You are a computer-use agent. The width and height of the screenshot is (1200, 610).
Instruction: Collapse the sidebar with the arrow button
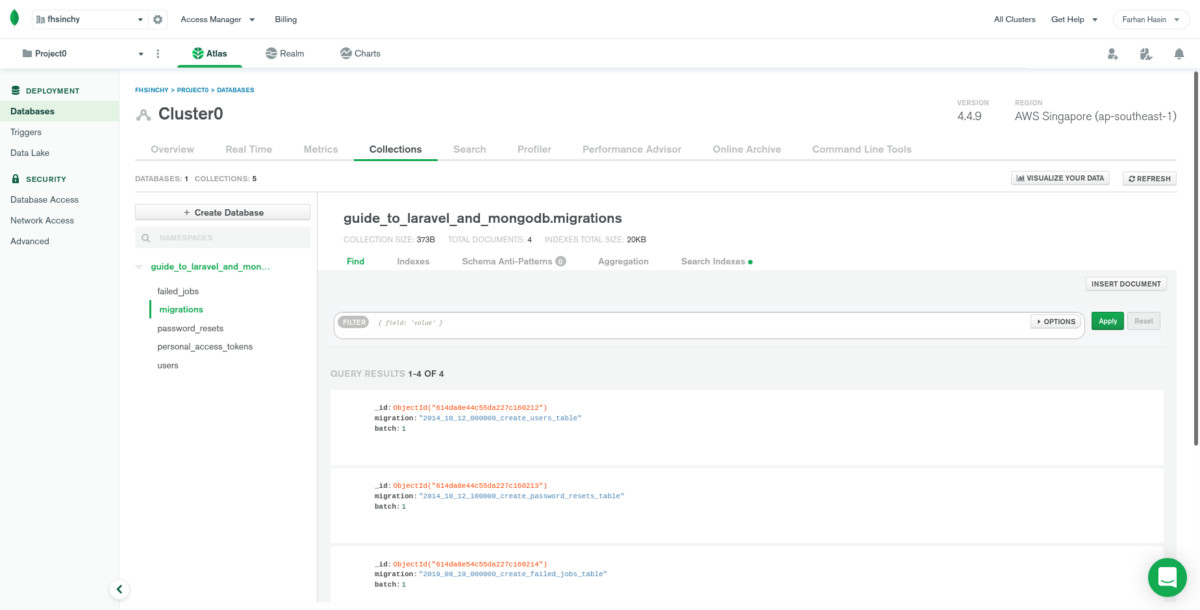[119, 590]
